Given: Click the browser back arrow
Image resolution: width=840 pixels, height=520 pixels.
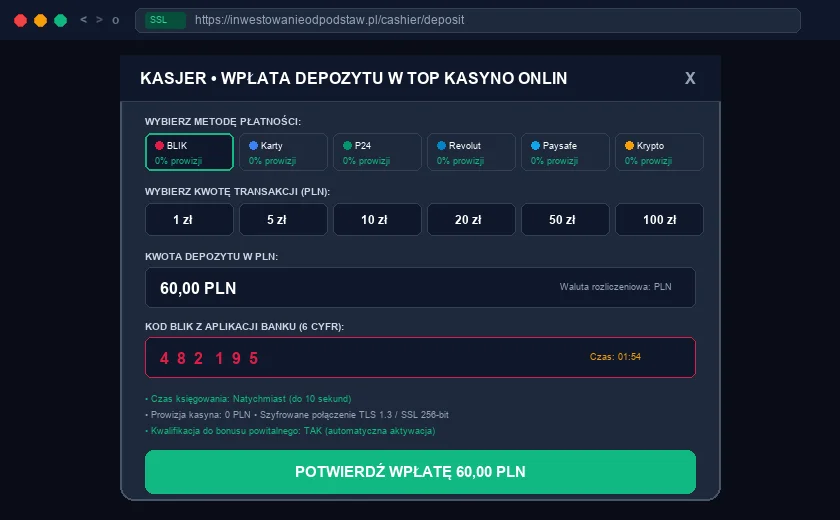Looking at the screenshot, I should 84,20.
